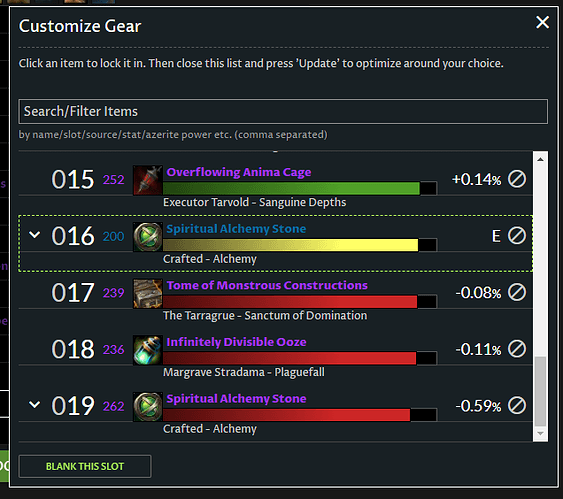
Task: Lock in Overflowing Anima Cage by its name
Action: point(239,172)
